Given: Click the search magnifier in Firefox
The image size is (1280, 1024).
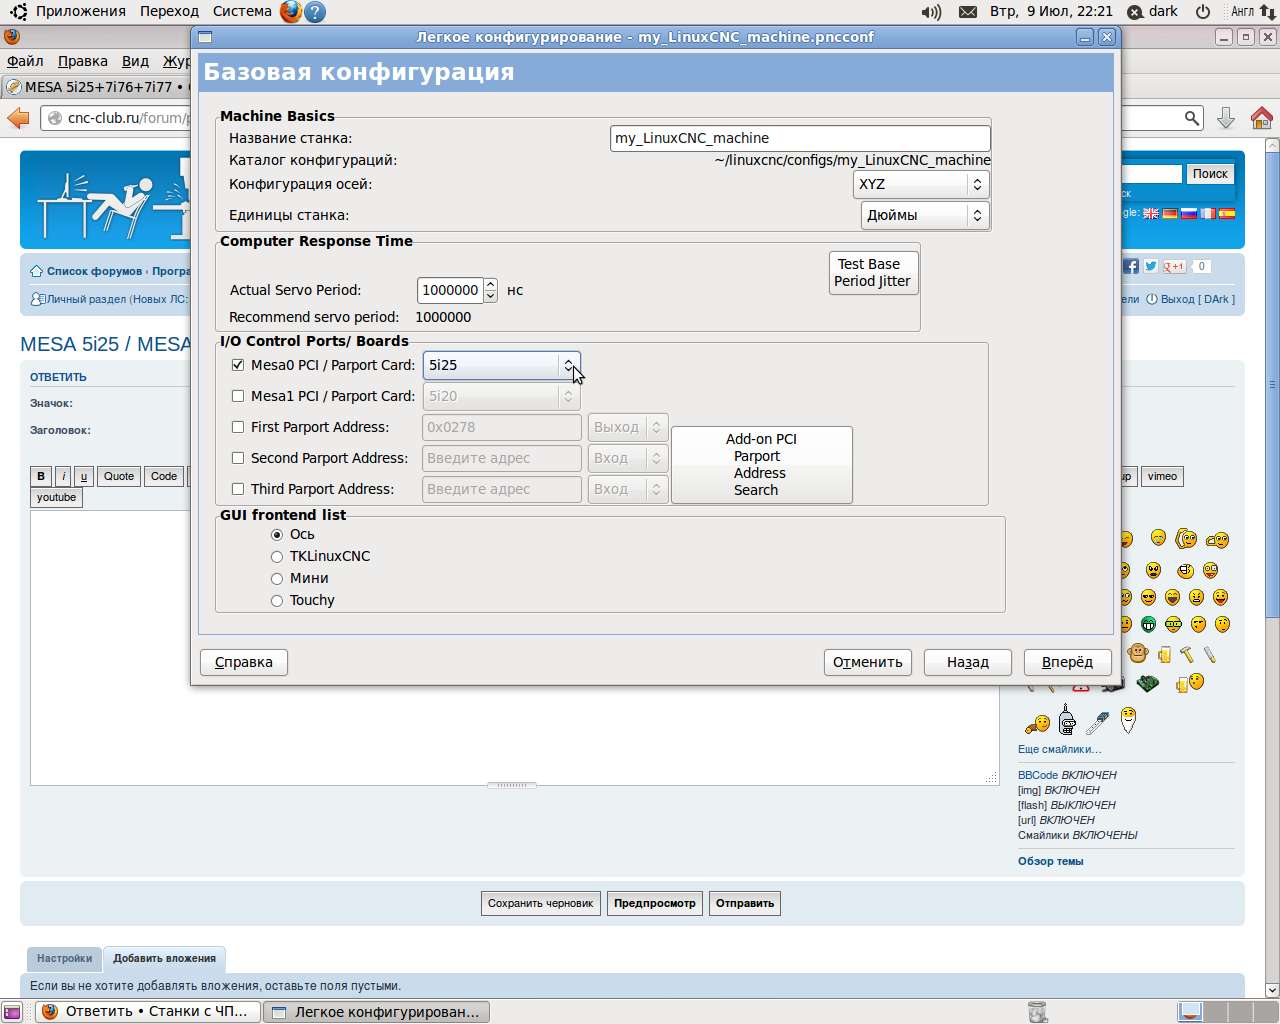Looking at the screenshot, I should click(x=1191, y=118).
